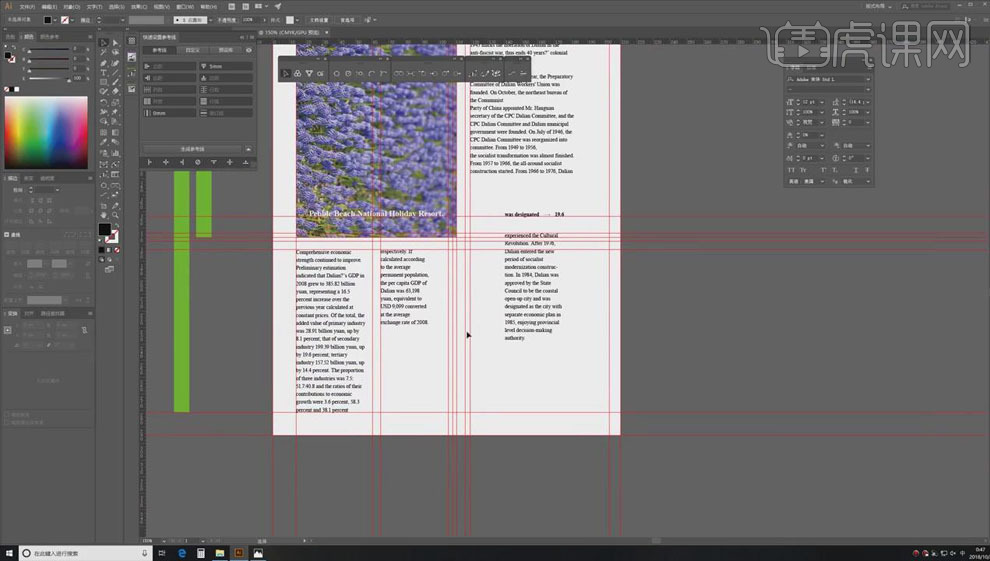This screenshot has width=990, height=561.
Task: Switch to the 自定义 tab in the guides panel
Action: 193,50
